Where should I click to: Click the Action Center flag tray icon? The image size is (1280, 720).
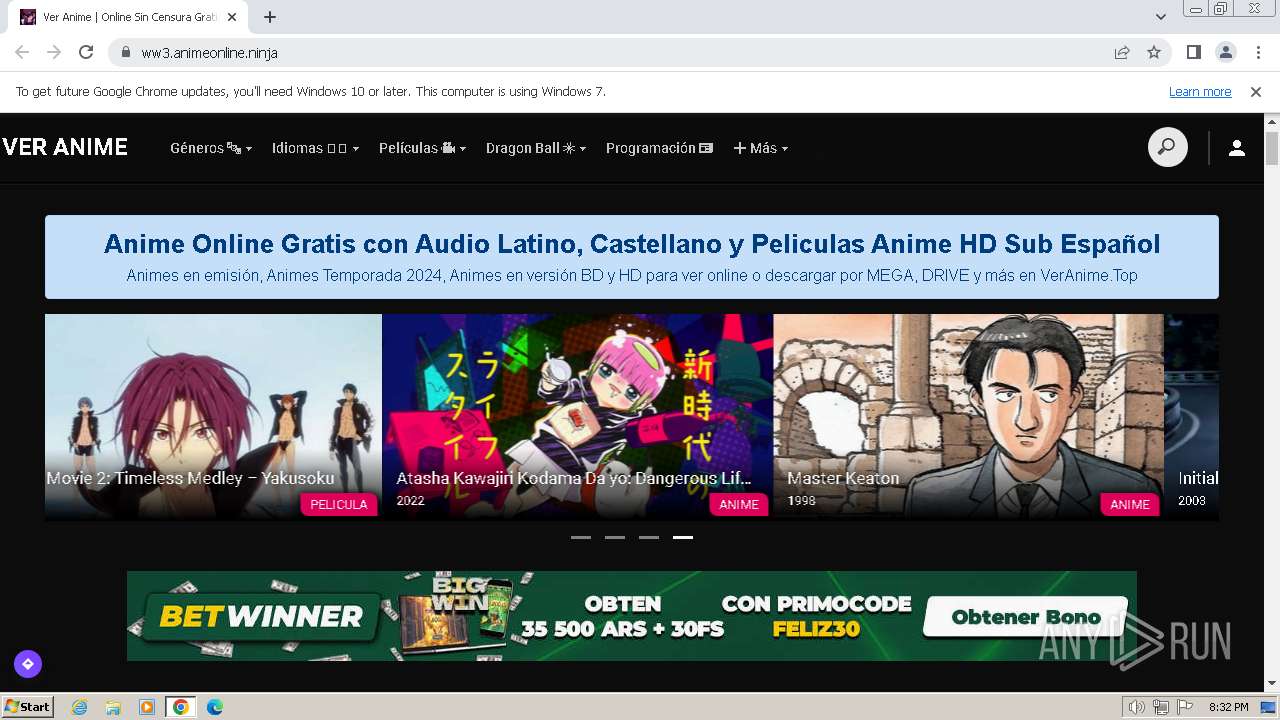(x=1183, y=707)
